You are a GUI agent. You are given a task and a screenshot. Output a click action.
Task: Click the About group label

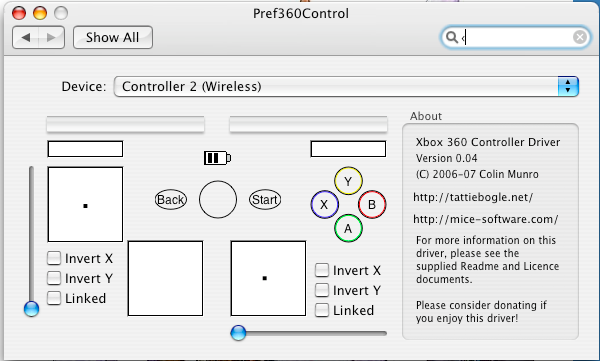pos(426,116)
